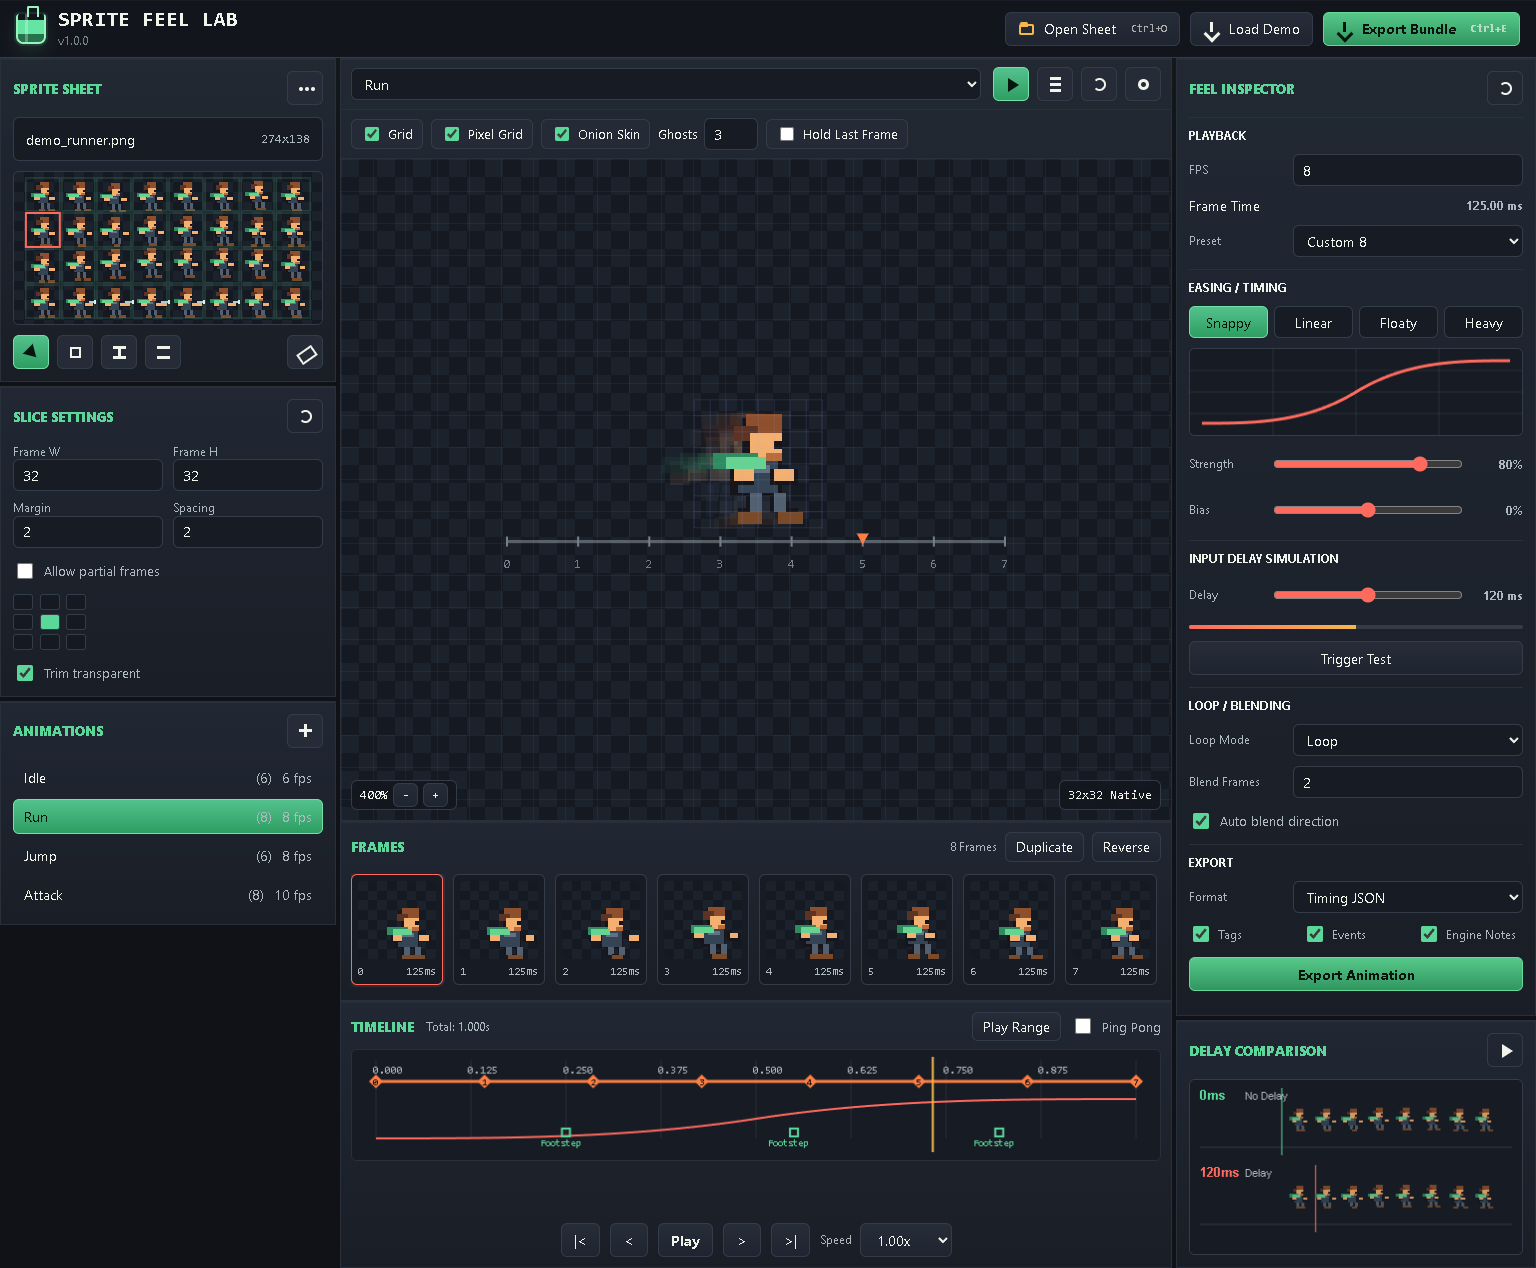Screen dimensions: 1536x1268
Task: Select the Linear easing tab
Action: pos(1313,323)
